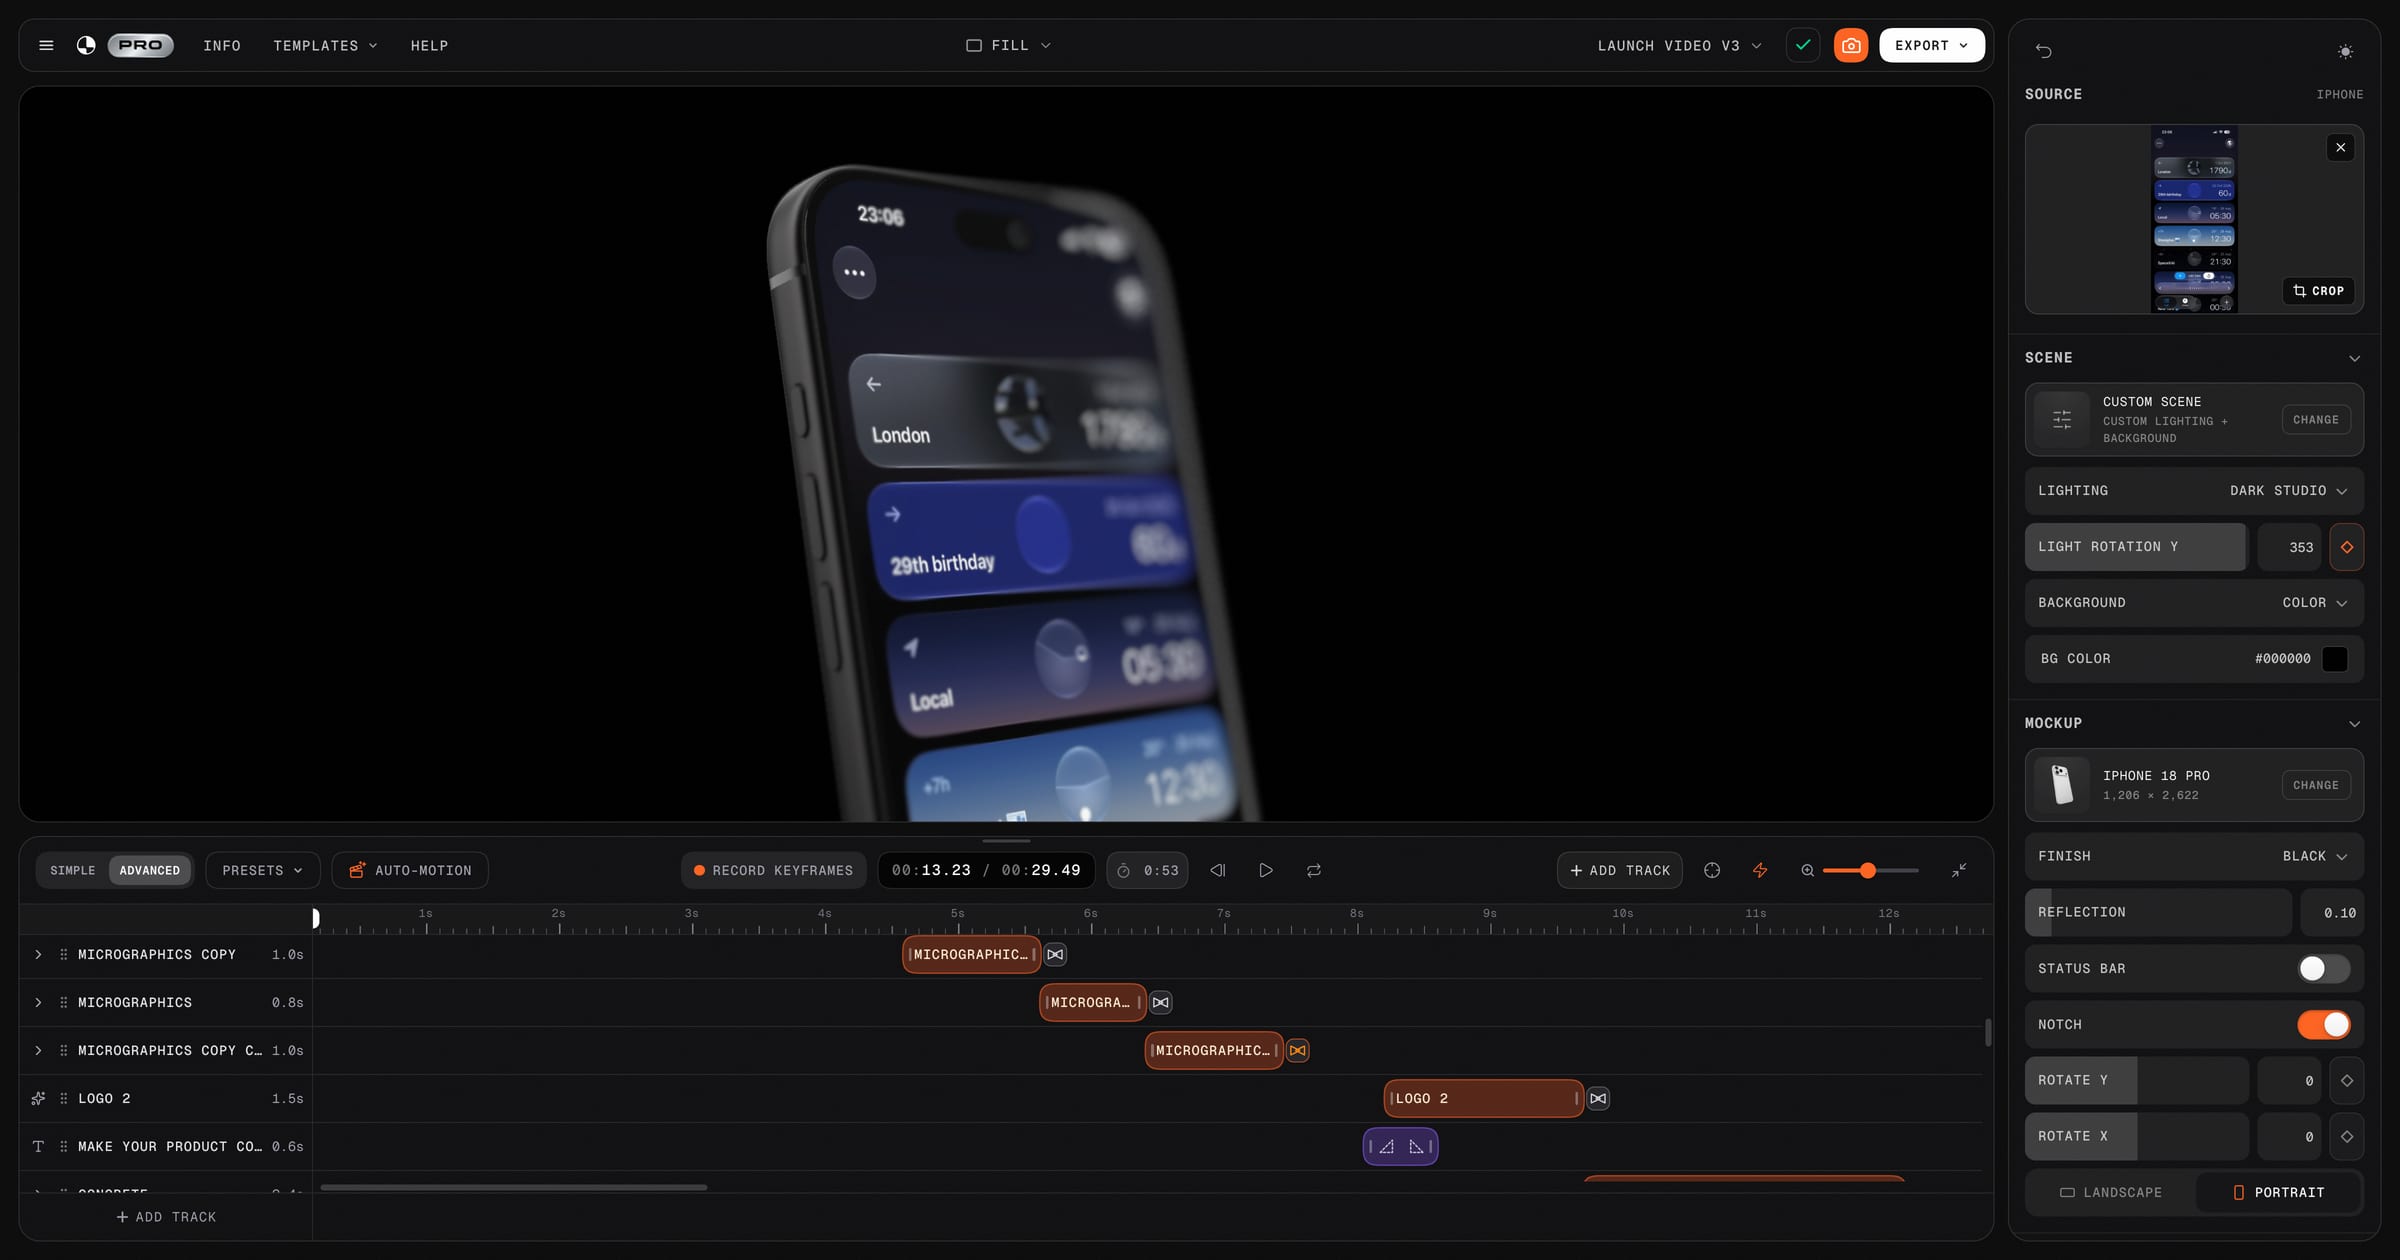Disable the Notch toggle
The image size is (2400, 1260).
2323,1024
